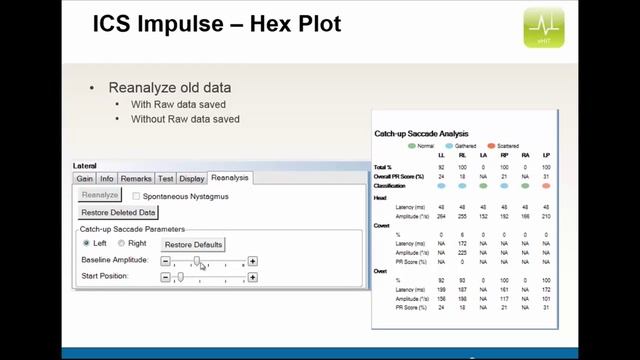Click the Restore Defaults button
Image resolution: width=640 pixels, height=360 pixels.
(193, 244)
